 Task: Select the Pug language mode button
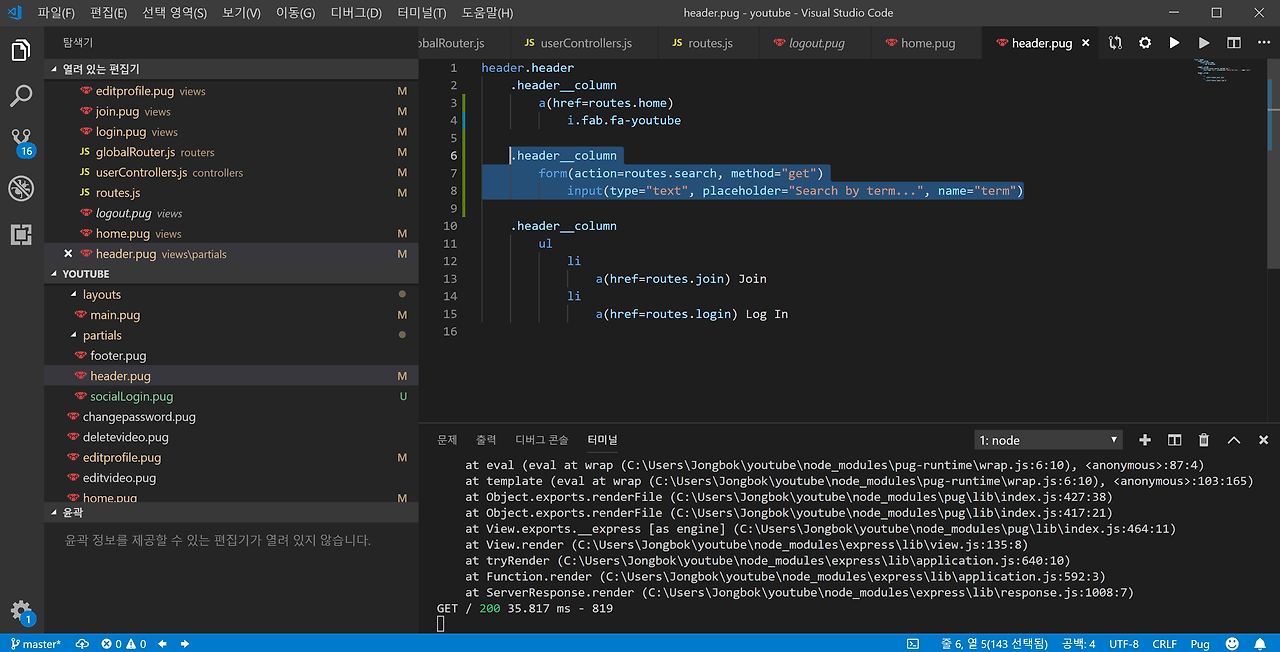[1200, 644]
